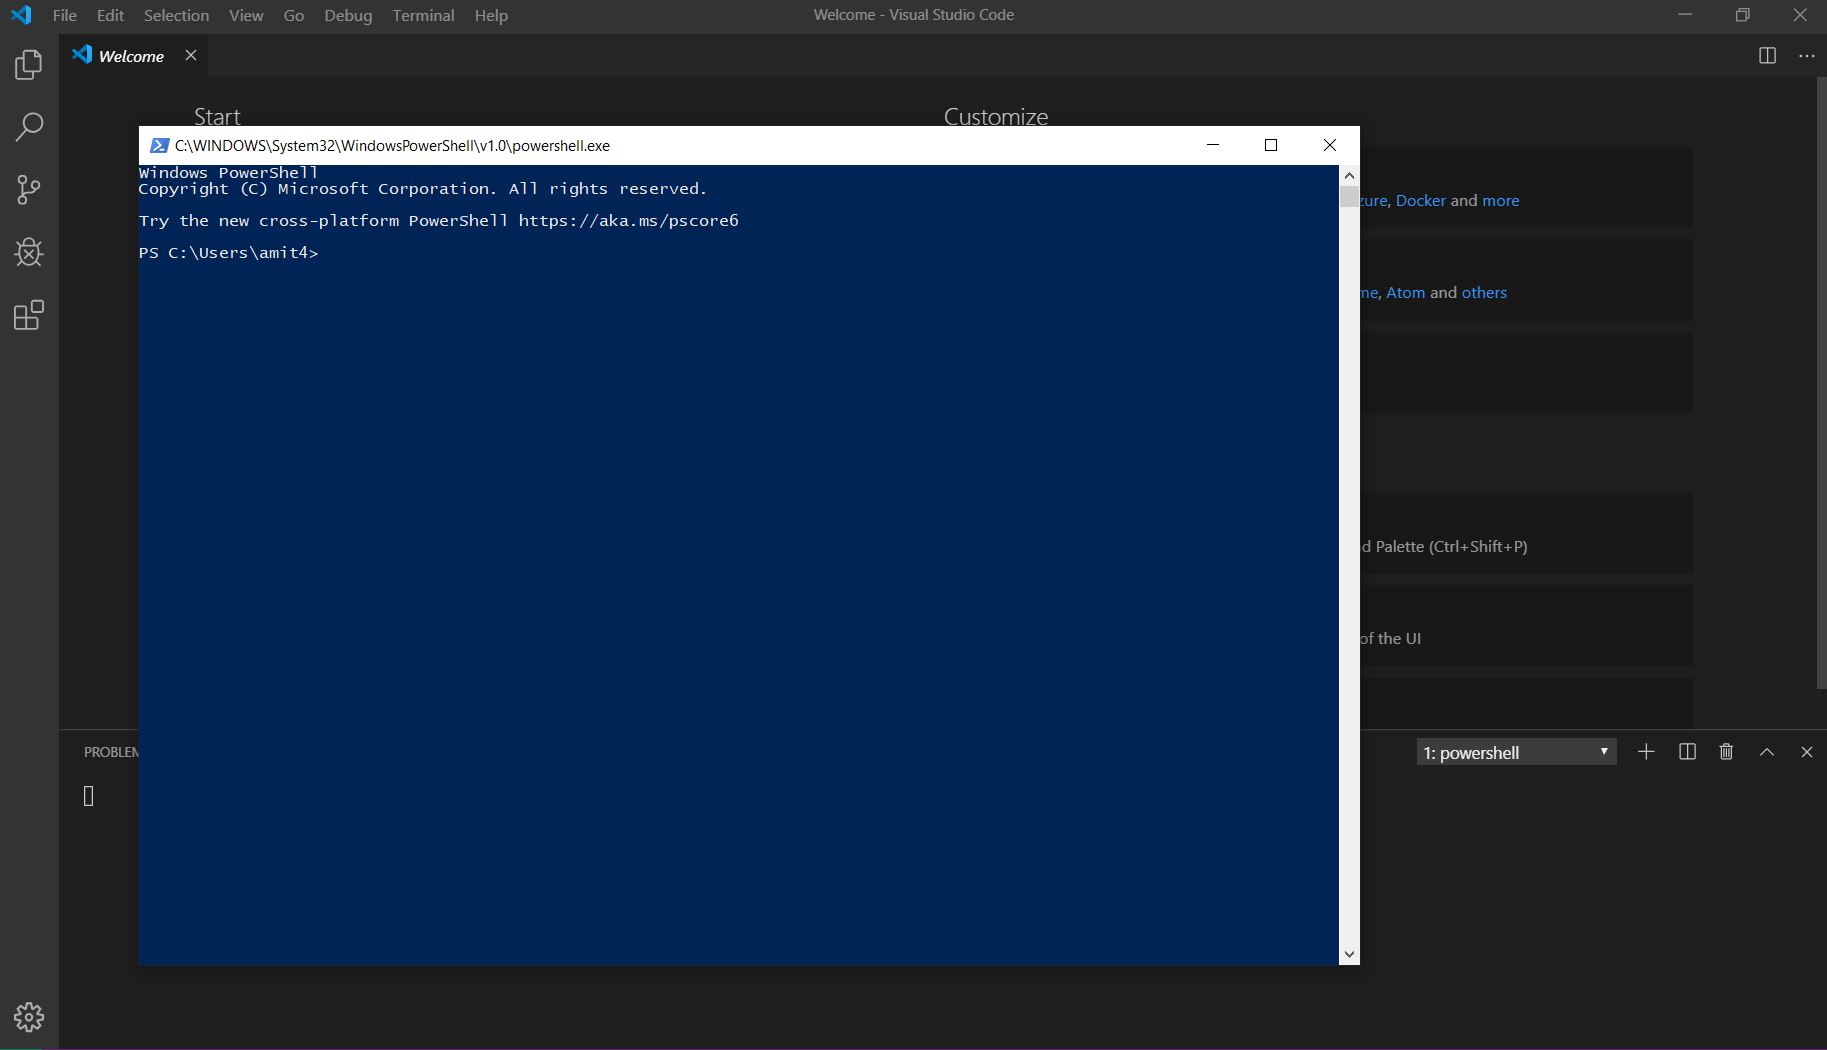Click the Docker link on Welcome page
Screen dimensions: 1827x1050
tap(1420, 200)
